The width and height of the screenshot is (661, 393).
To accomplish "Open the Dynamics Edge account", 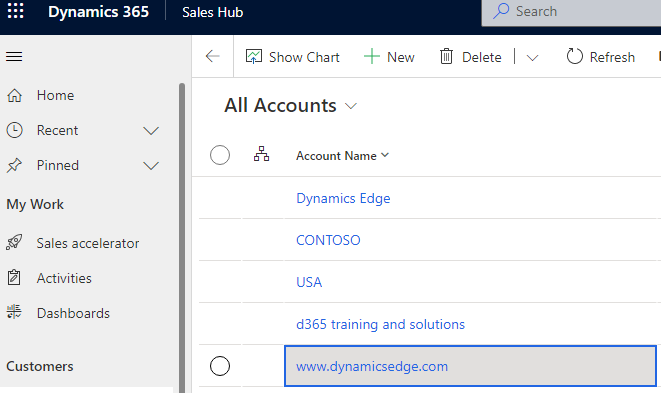I will (x=343, y=198).
